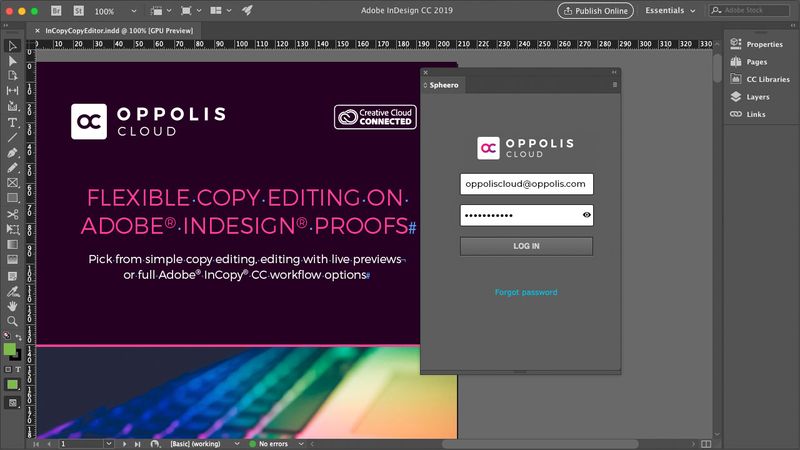Select the Rectangle tool

(12, 198)
